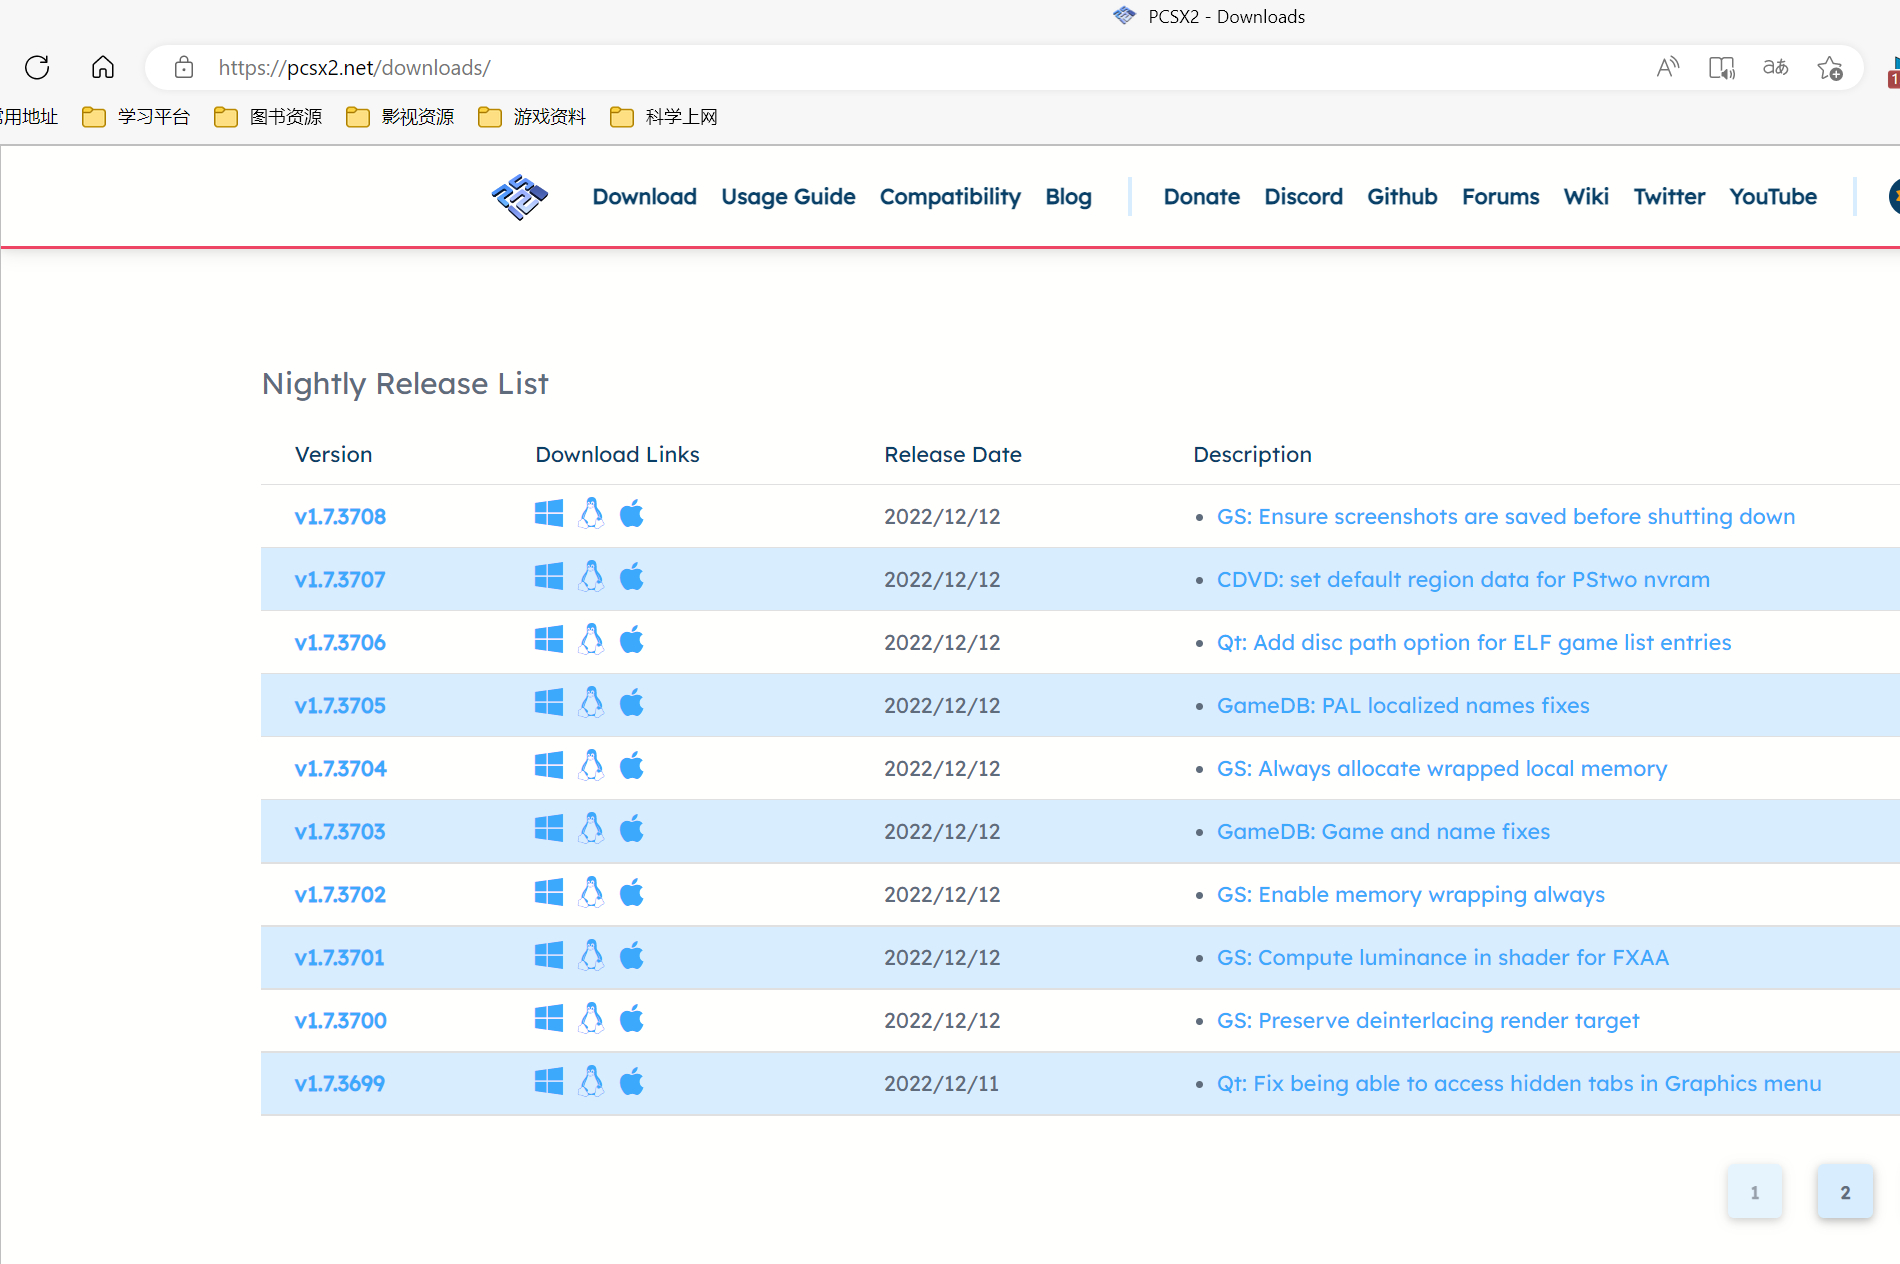Open 'Qt: Fix being able to access hidden tabs' link
The width and height of the screenshot is (1900, 1264).
point(1519,1084)
